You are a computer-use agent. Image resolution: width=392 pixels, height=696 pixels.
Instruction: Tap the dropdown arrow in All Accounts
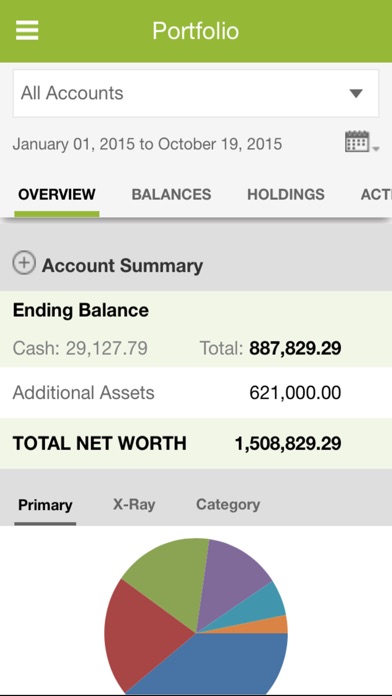[x=356, y=94]
